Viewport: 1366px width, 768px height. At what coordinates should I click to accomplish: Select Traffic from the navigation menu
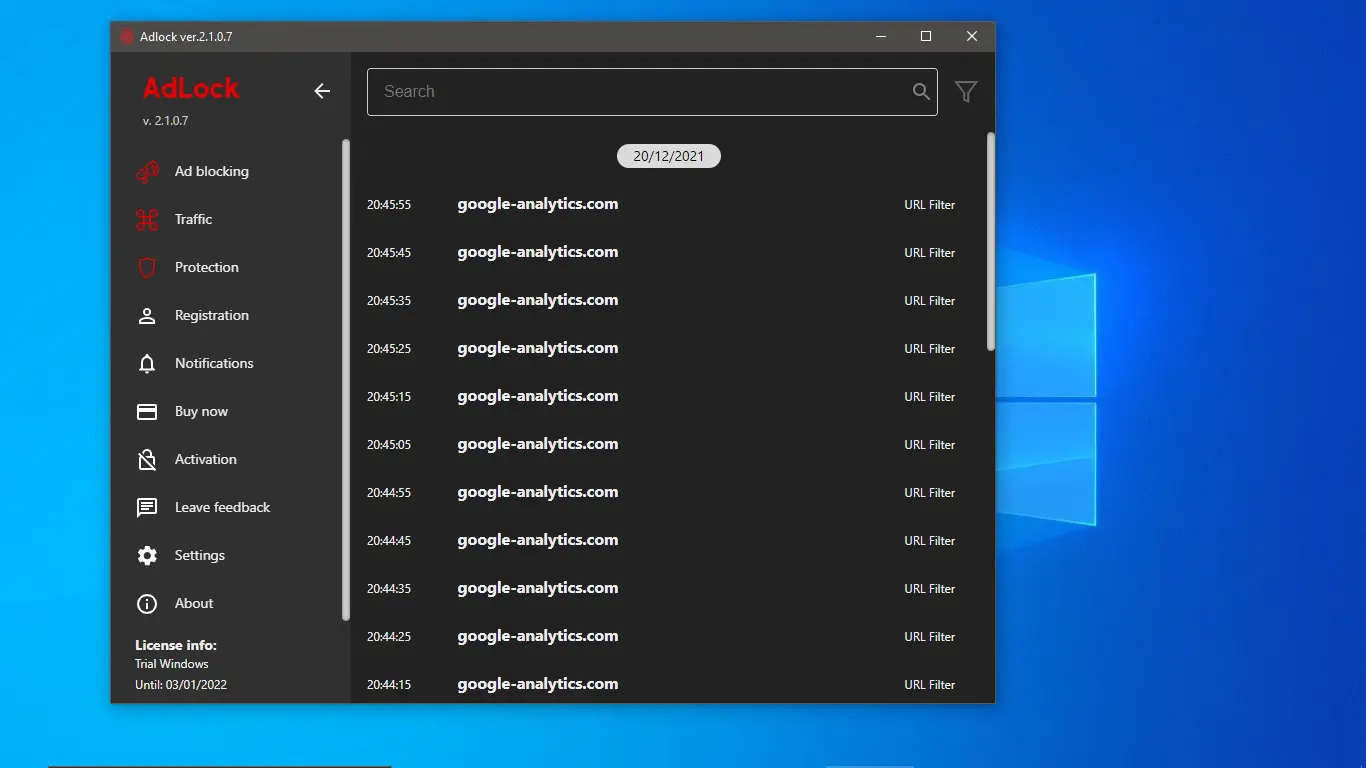coord(194,219)
